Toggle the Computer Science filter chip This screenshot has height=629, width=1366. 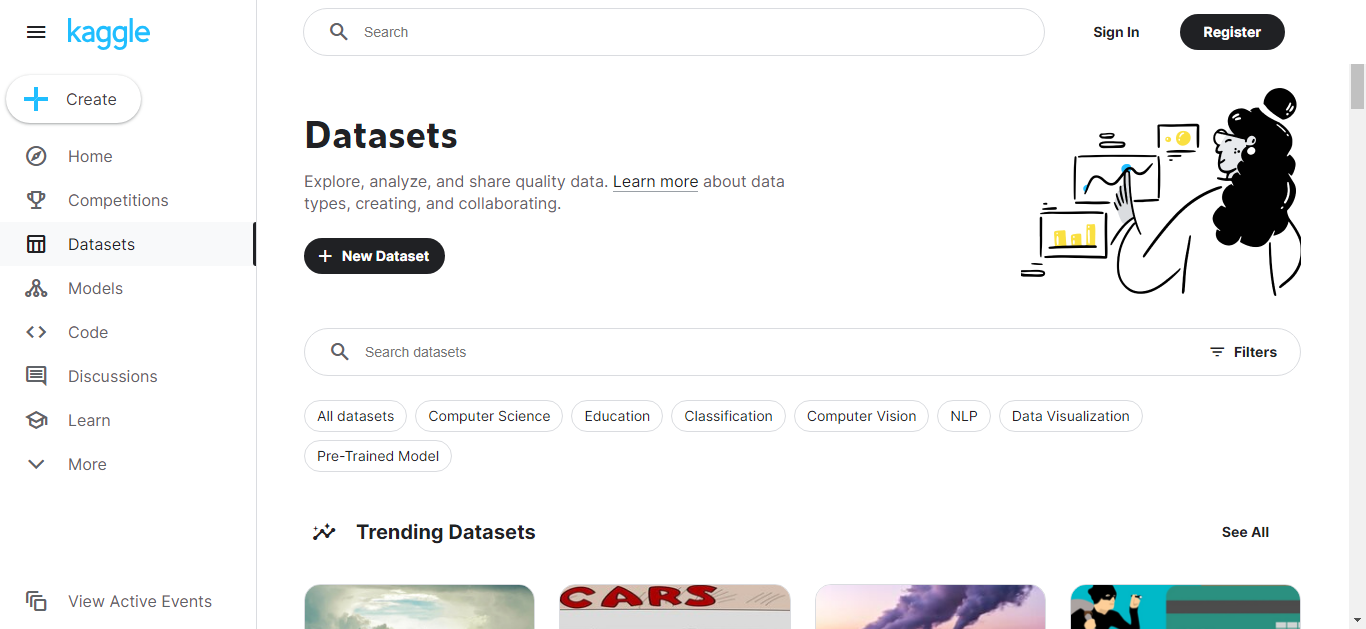pyautogui.click(x=489, y=416)
